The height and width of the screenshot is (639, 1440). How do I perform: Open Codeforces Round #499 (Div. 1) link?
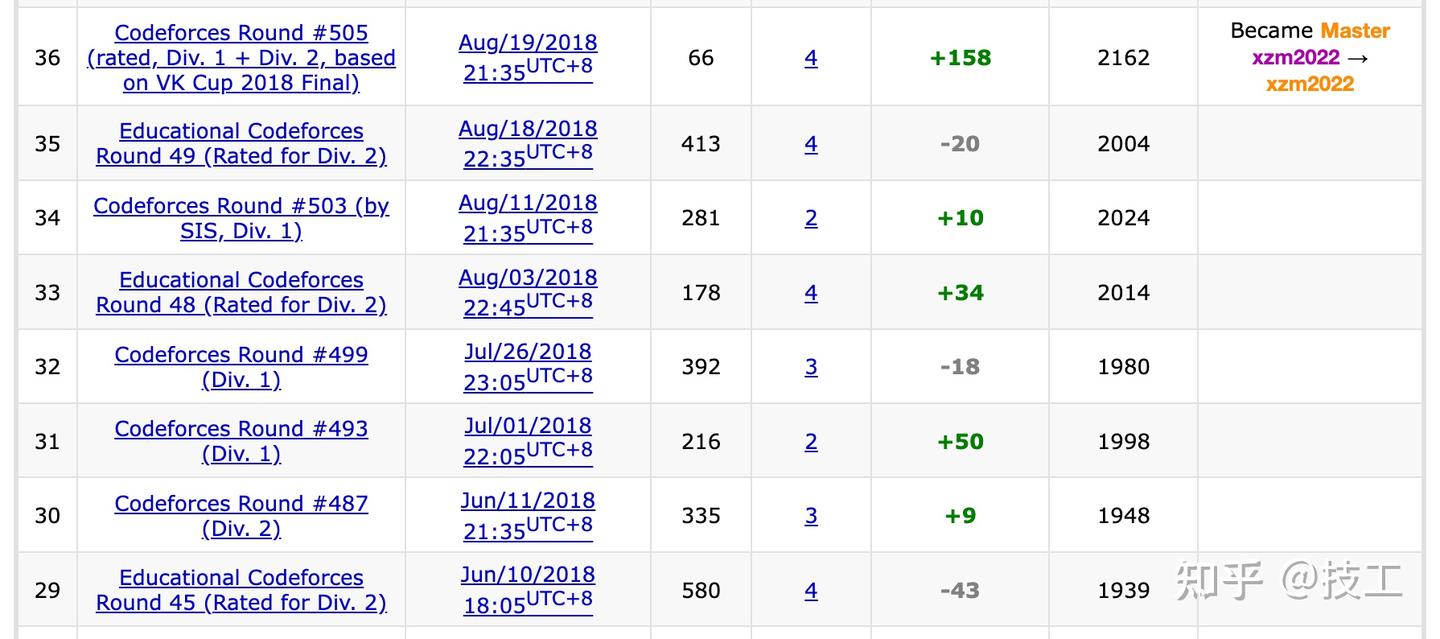tap(241, 367)
